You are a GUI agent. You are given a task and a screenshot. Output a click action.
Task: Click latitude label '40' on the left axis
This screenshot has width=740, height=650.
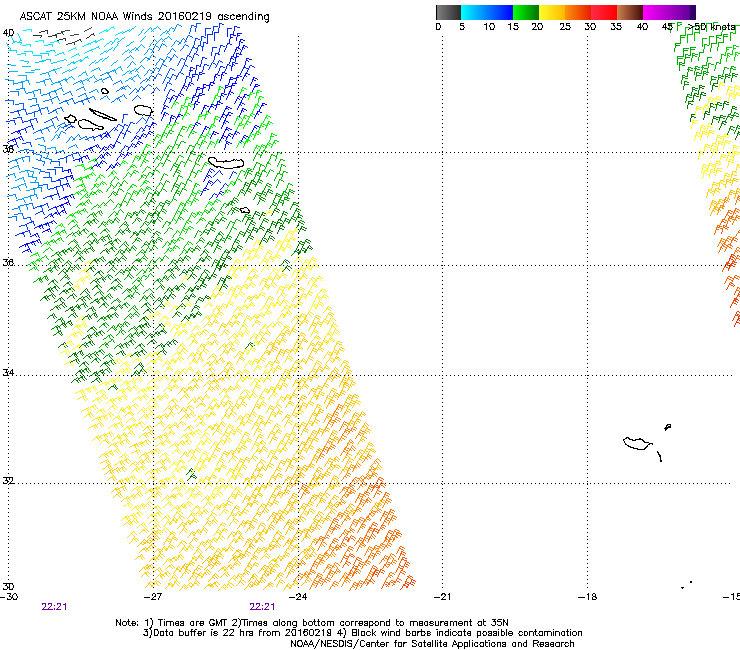pos(8,33)
